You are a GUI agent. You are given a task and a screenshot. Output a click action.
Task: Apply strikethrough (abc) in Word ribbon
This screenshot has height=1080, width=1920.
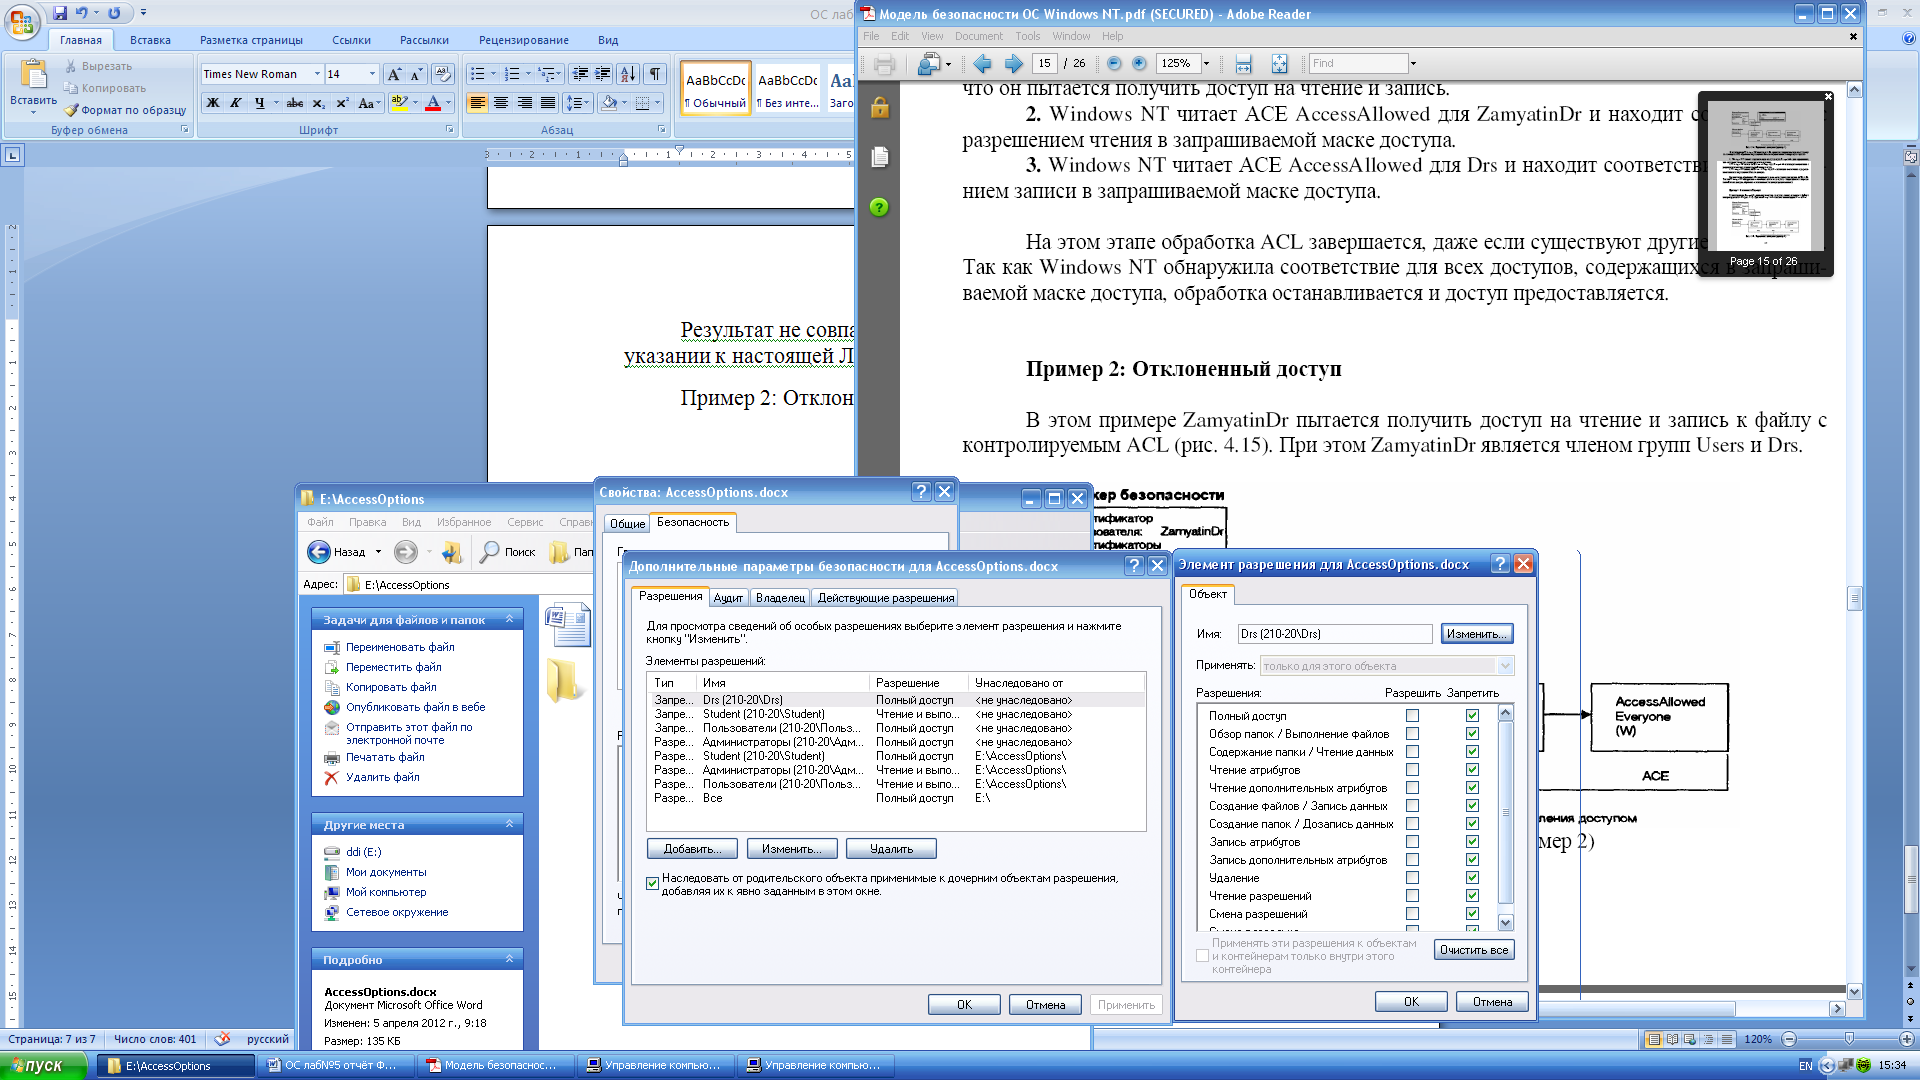point(294,103)
